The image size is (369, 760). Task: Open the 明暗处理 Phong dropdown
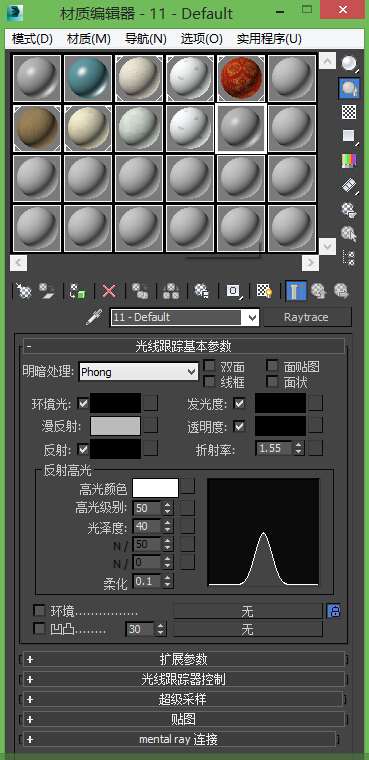tap(138, 372)
